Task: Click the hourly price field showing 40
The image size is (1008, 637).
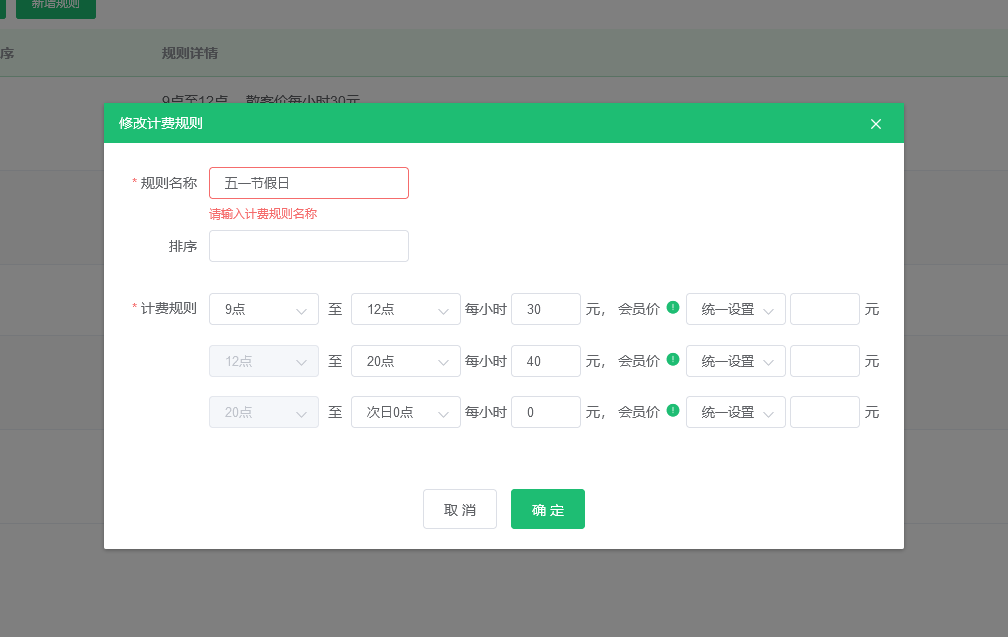Action: [x=546, y=361]
